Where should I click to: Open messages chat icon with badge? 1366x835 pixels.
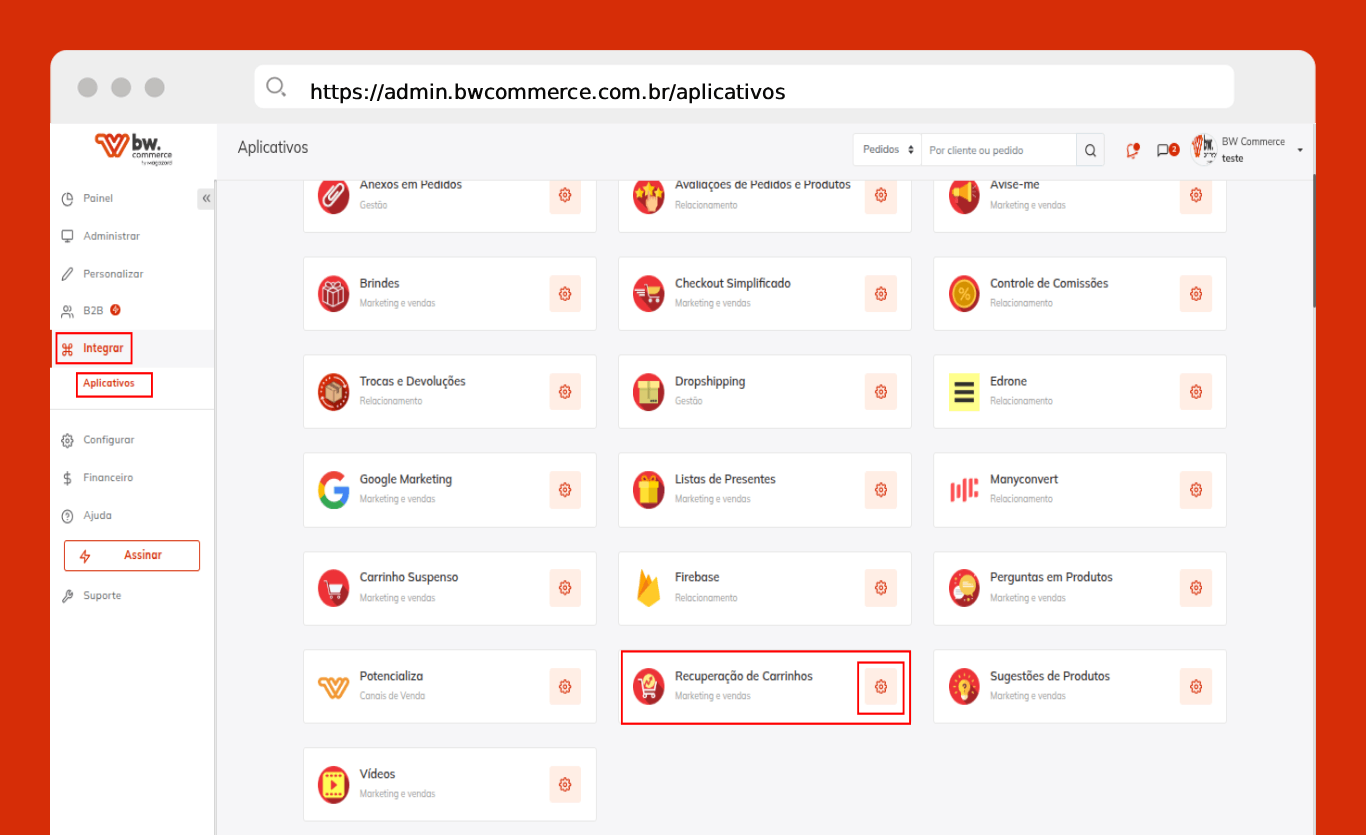coord(1167,150)
